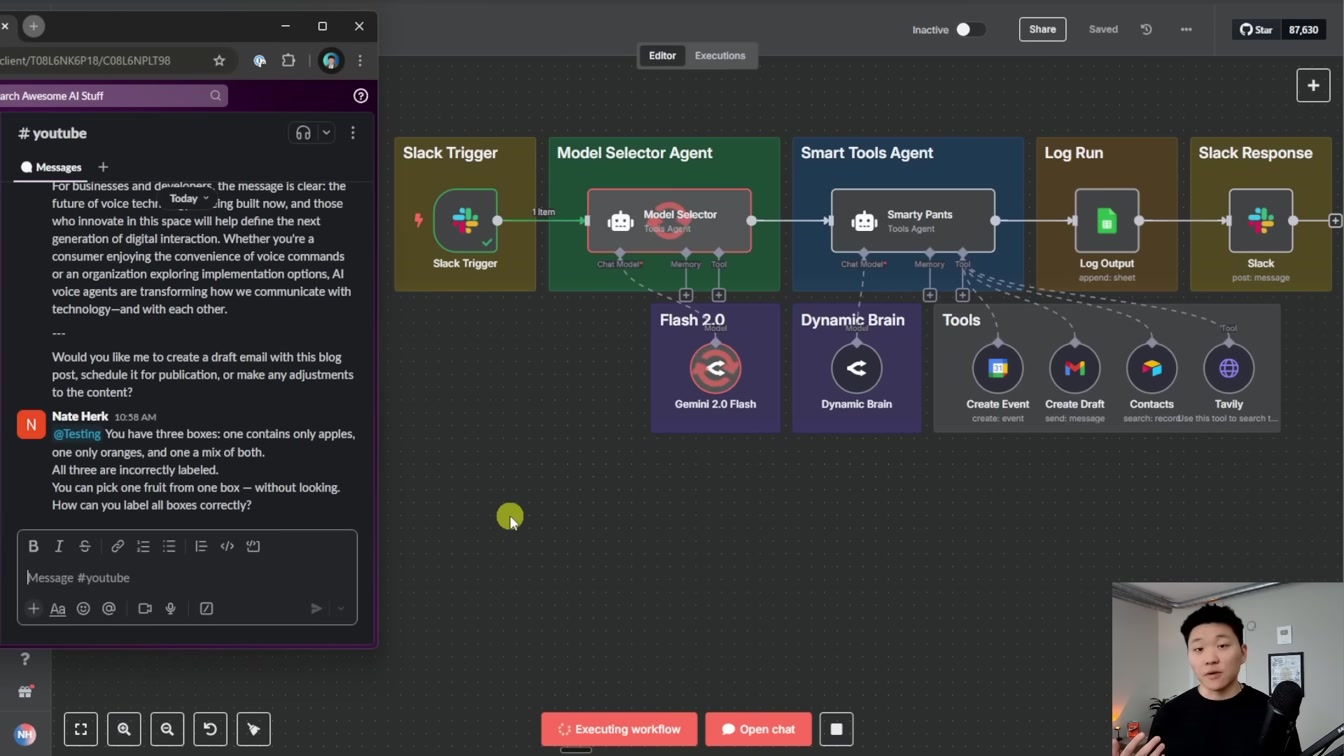
Task: Add a Tool connection to Smarty Pants
Action: pos(962,295)
